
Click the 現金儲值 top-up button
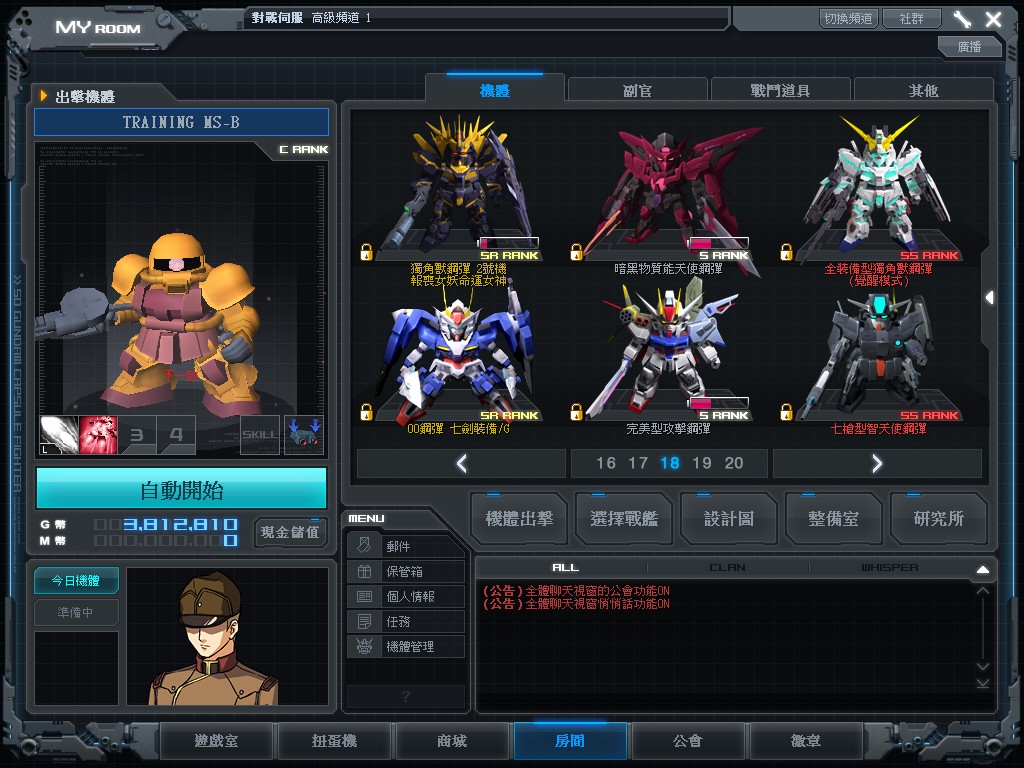point(290,532)
